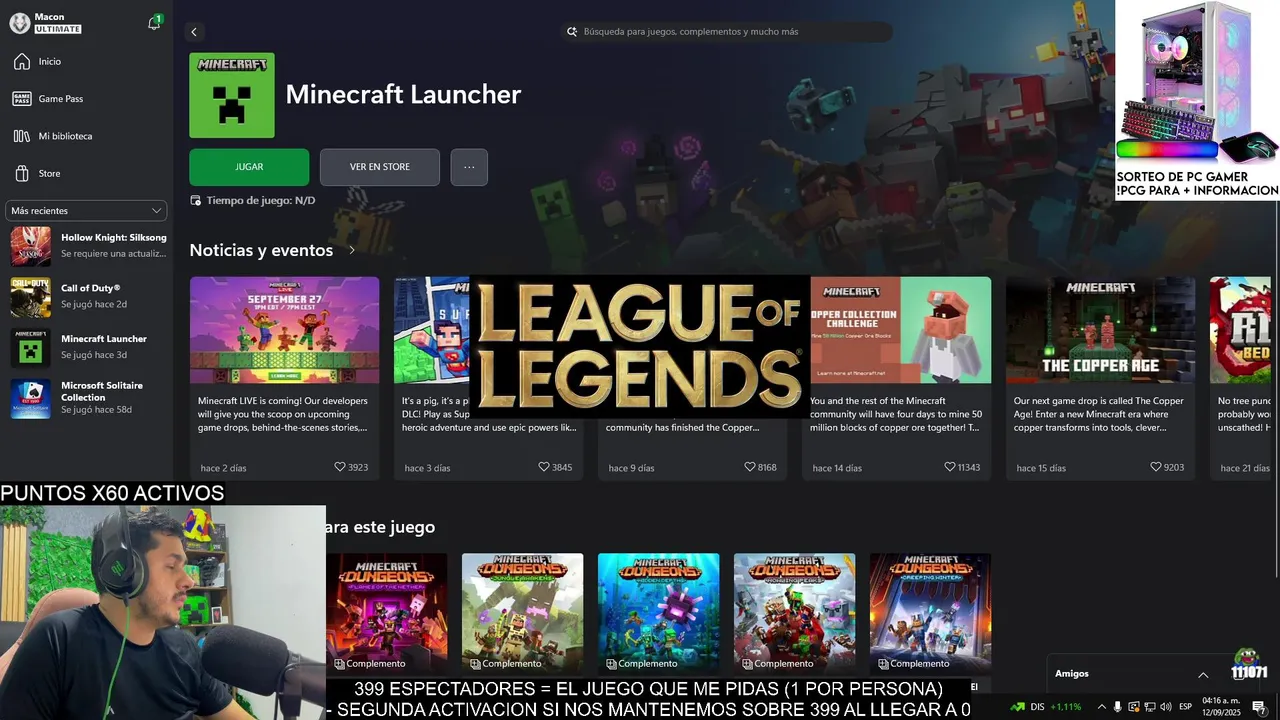The height and width of the screenshot is (720, 1280).
Task: Open the more options ellipsis button
Action: pyautogui.click(x=469, y=167)
